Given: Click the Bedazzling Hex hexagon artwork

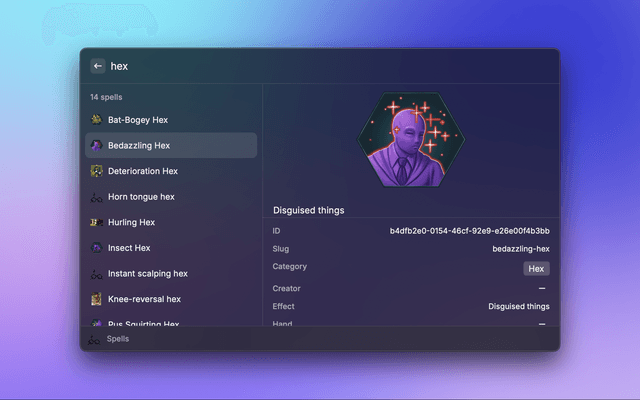Looking at the screenshot, I should (410, 141).
